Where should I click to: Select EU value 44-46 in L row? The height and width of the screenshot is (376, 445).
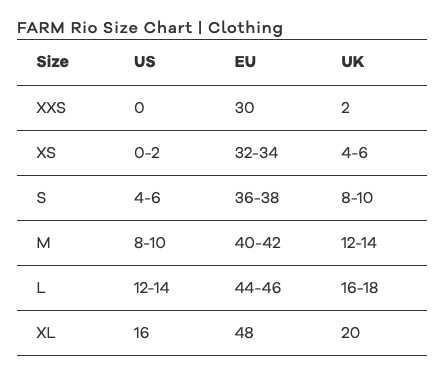258,288
